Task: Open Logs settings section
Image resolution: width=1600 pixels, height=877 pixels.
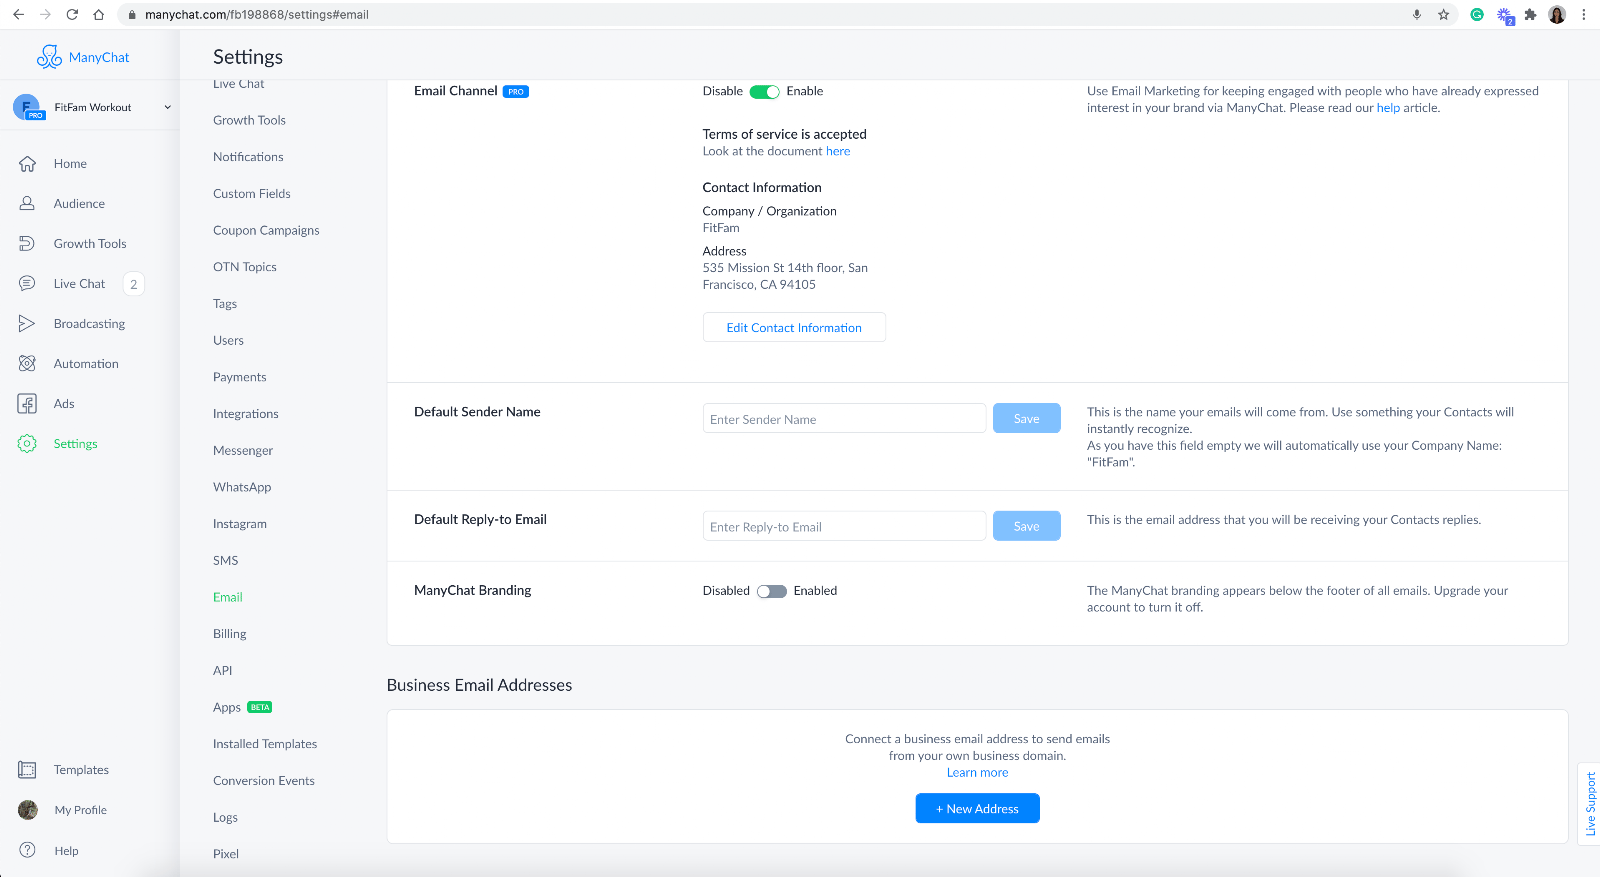Action: [226, 818]
